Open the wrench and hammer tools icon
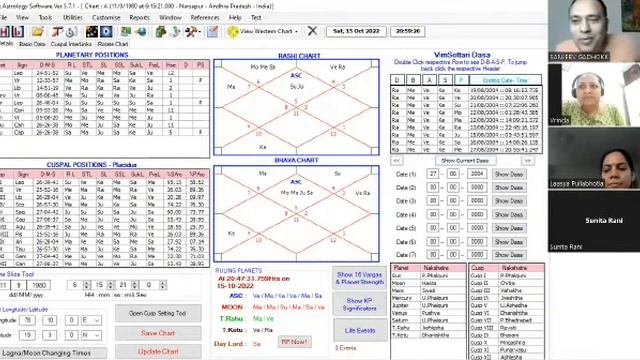The width and height of the screenshot is (640, 360). tap(191, 31)
